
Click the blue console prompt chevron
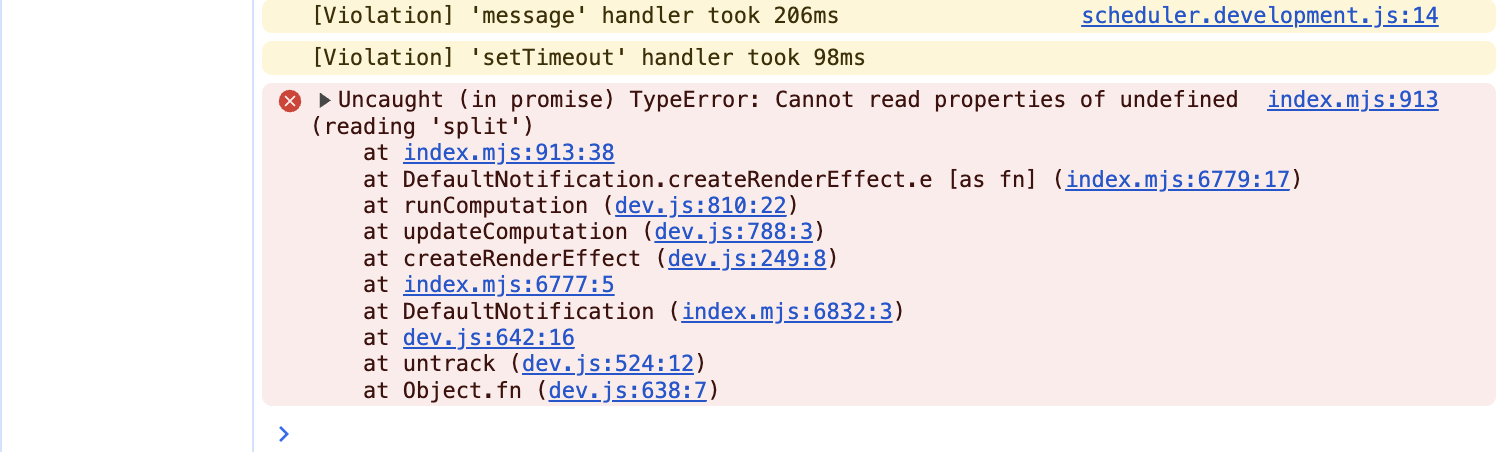coord(284,433)
